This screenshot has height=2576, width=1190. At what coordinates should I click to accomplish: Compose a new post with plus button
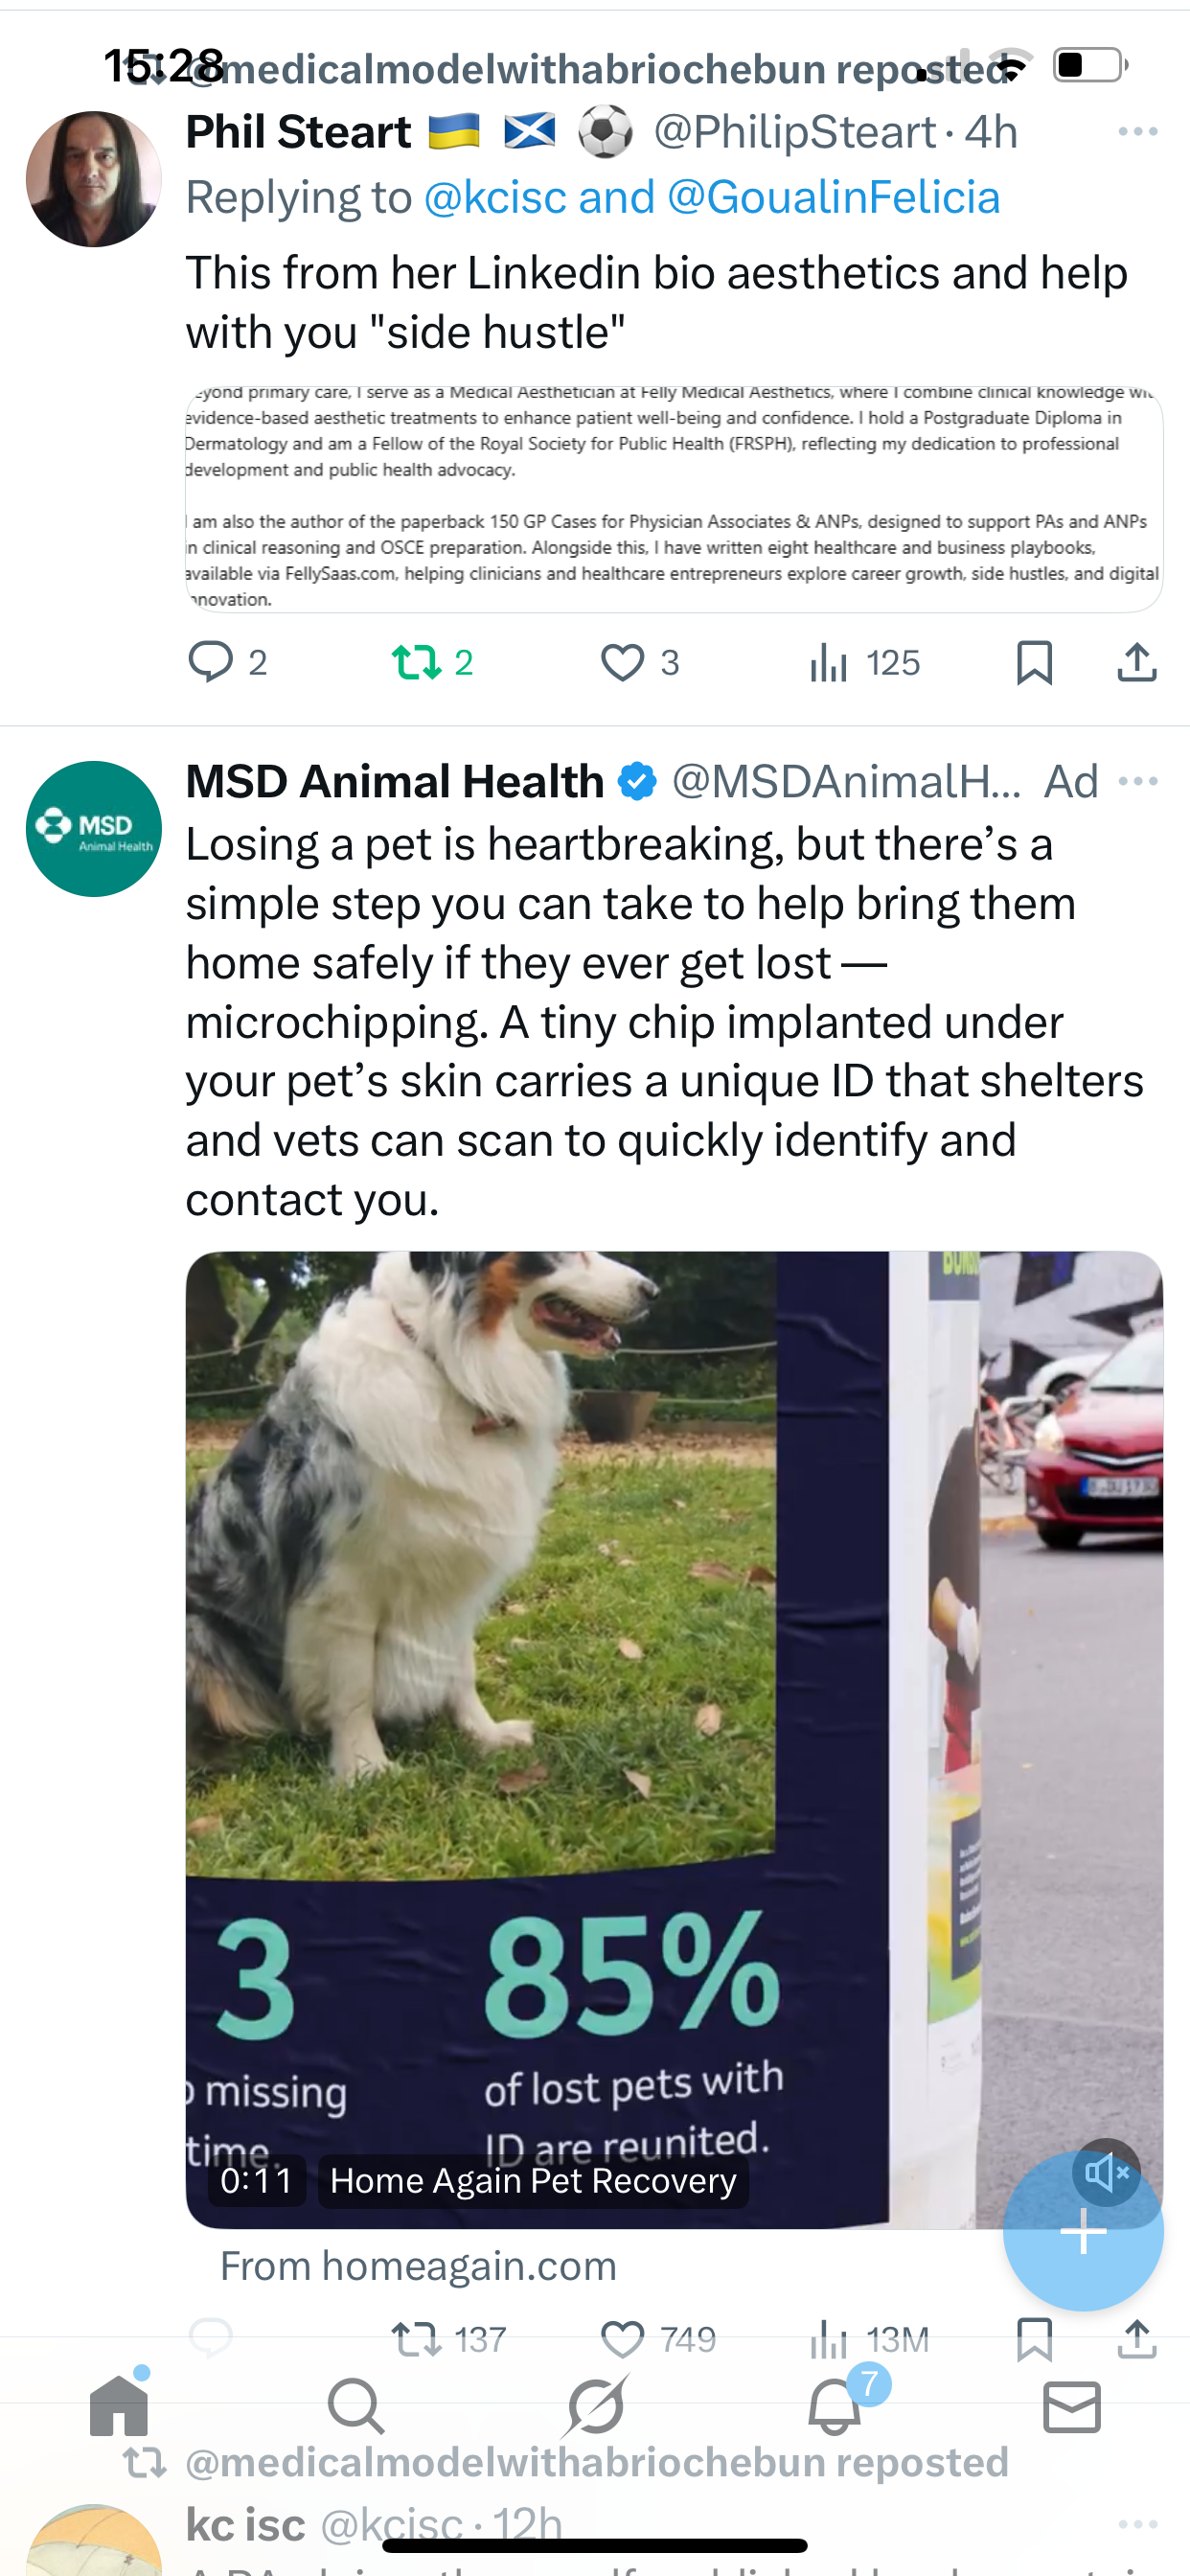tap(1083, 2231)
